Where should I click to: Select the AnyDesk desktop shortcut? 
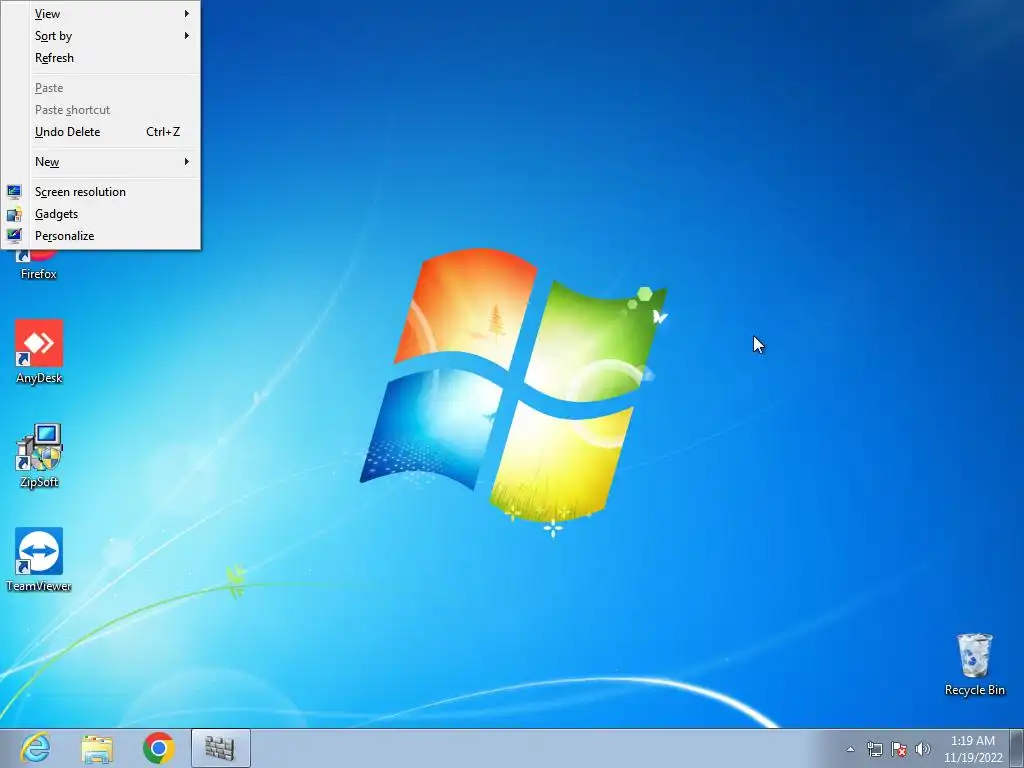39,351
